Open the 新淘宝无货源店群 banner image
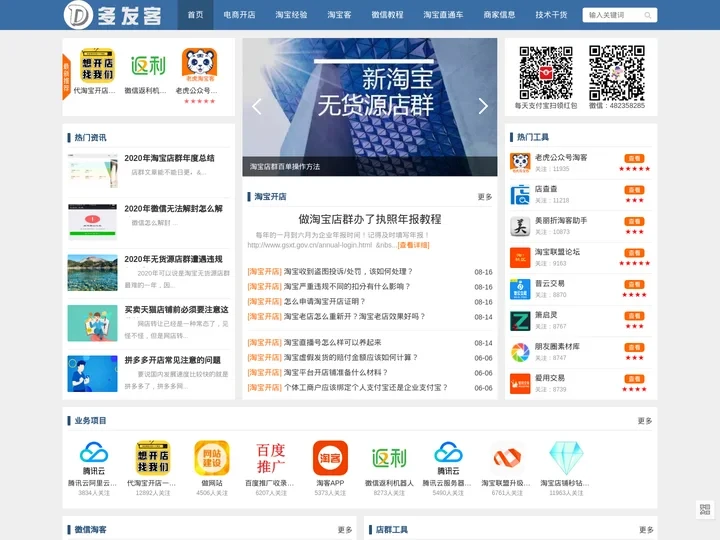The image size is (720, 540). [370, 107]
